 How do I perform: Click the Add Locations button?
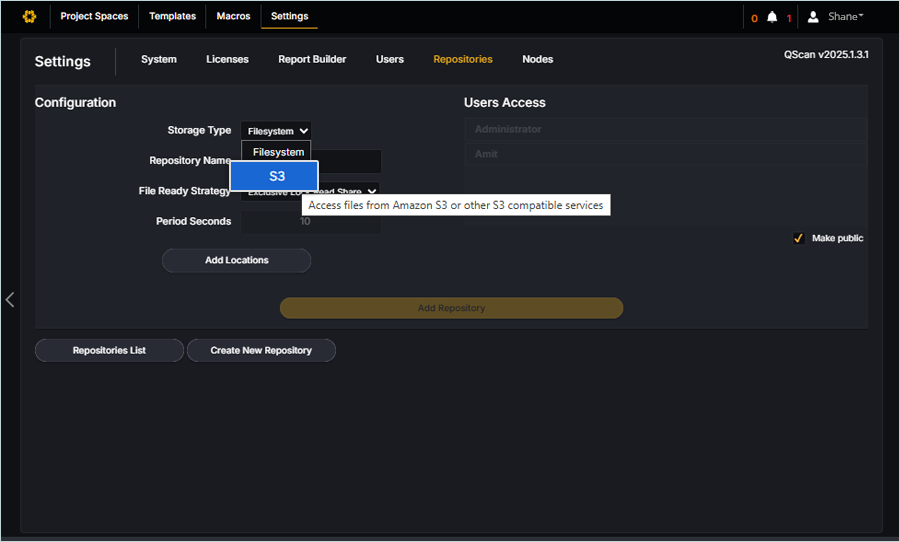tap(236, 261)
